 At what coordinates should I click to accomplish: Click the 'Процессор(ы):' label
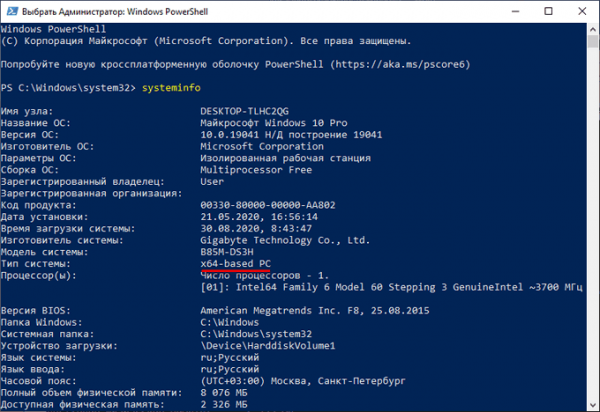39,275
